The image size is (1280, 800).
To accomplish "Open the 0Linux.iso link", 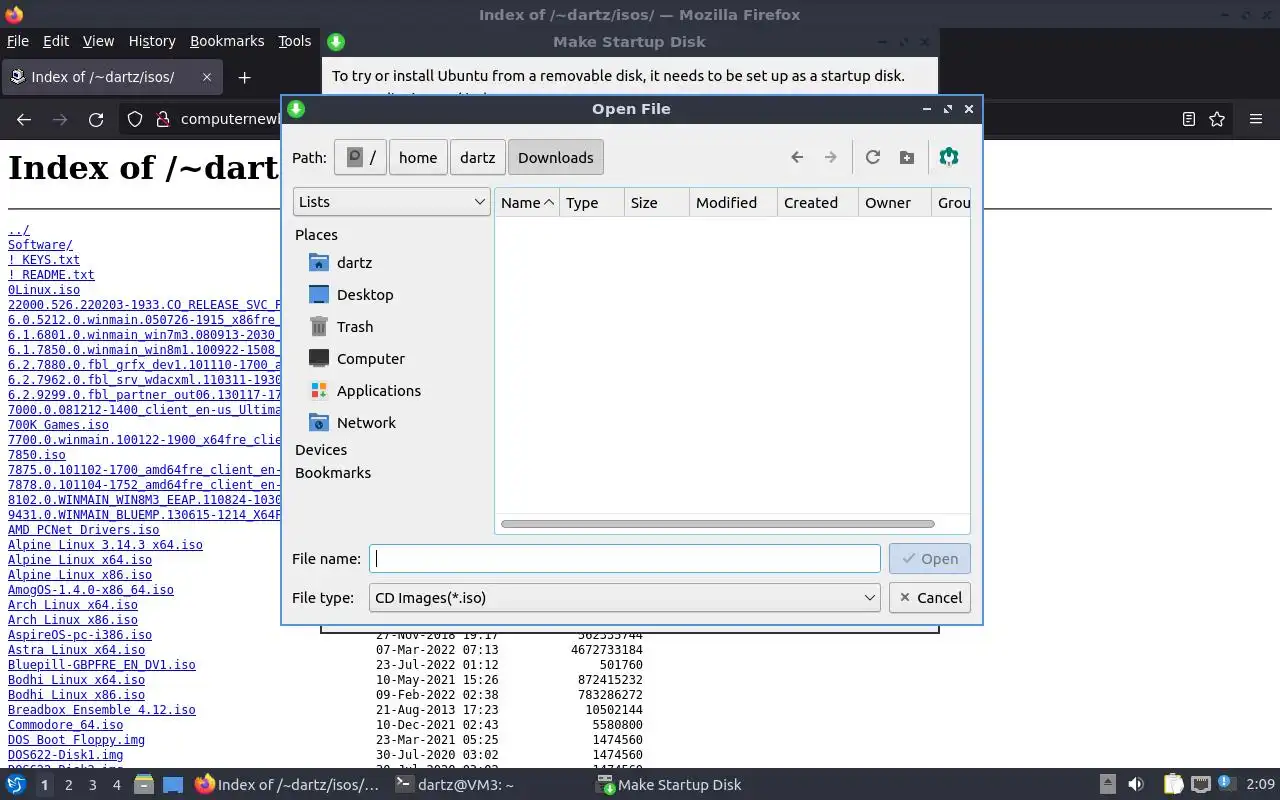I will [44, 290].
